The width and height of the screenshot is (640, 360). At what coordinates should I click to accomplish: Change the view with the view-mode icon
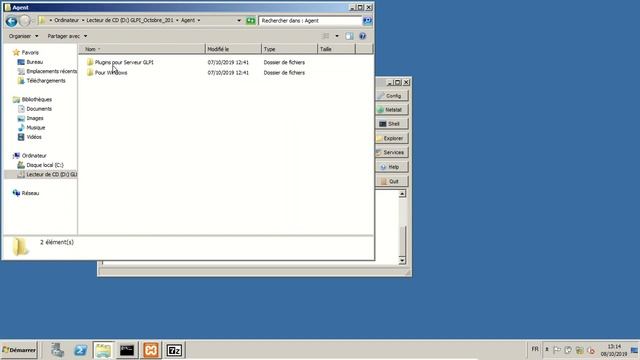click(x=326, y=36)
